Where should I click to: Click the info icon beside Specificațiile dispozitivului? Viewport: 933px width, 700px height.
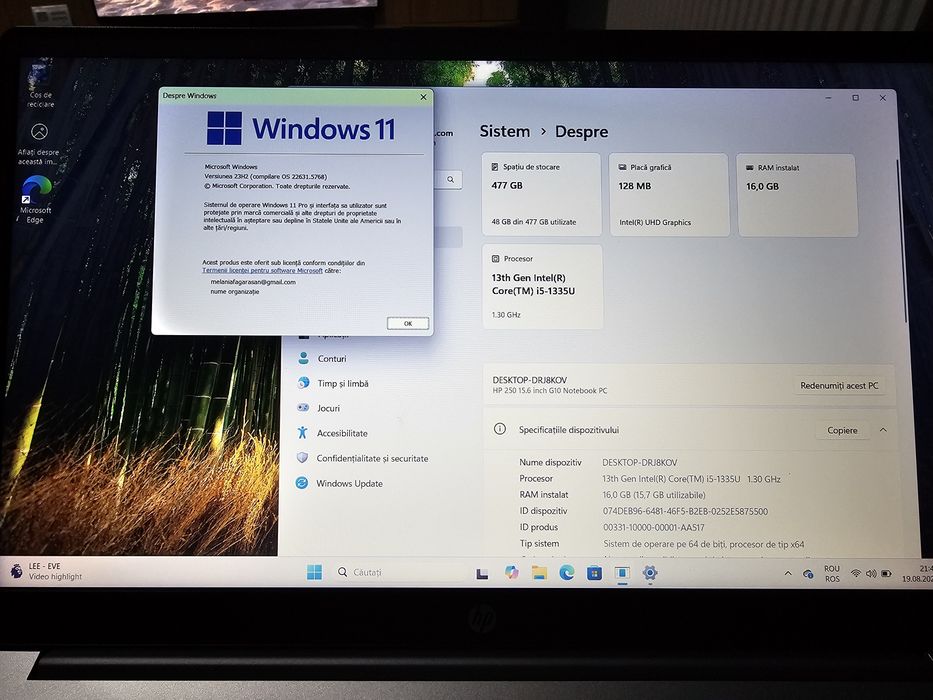[x=500, y=429]
